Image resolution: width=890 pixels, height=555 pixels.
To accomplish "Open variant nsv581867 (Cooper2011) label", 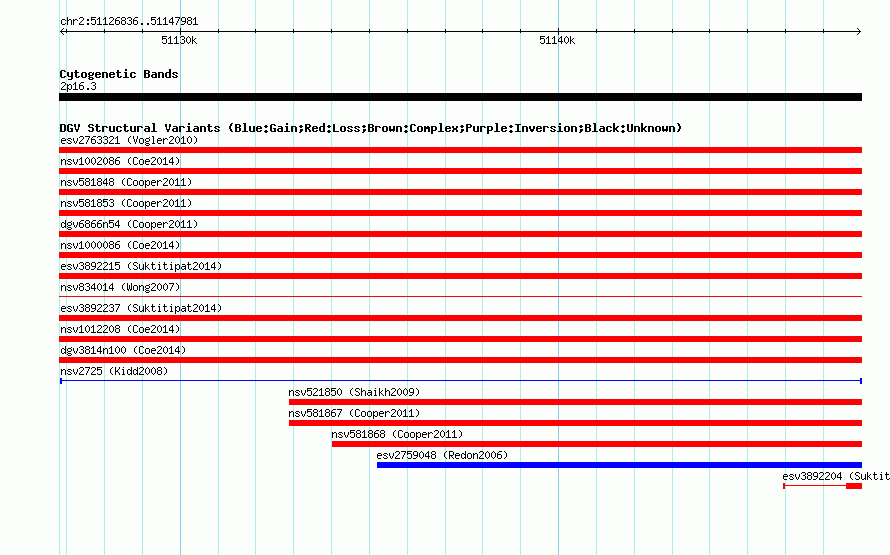I will coord(354,413).
